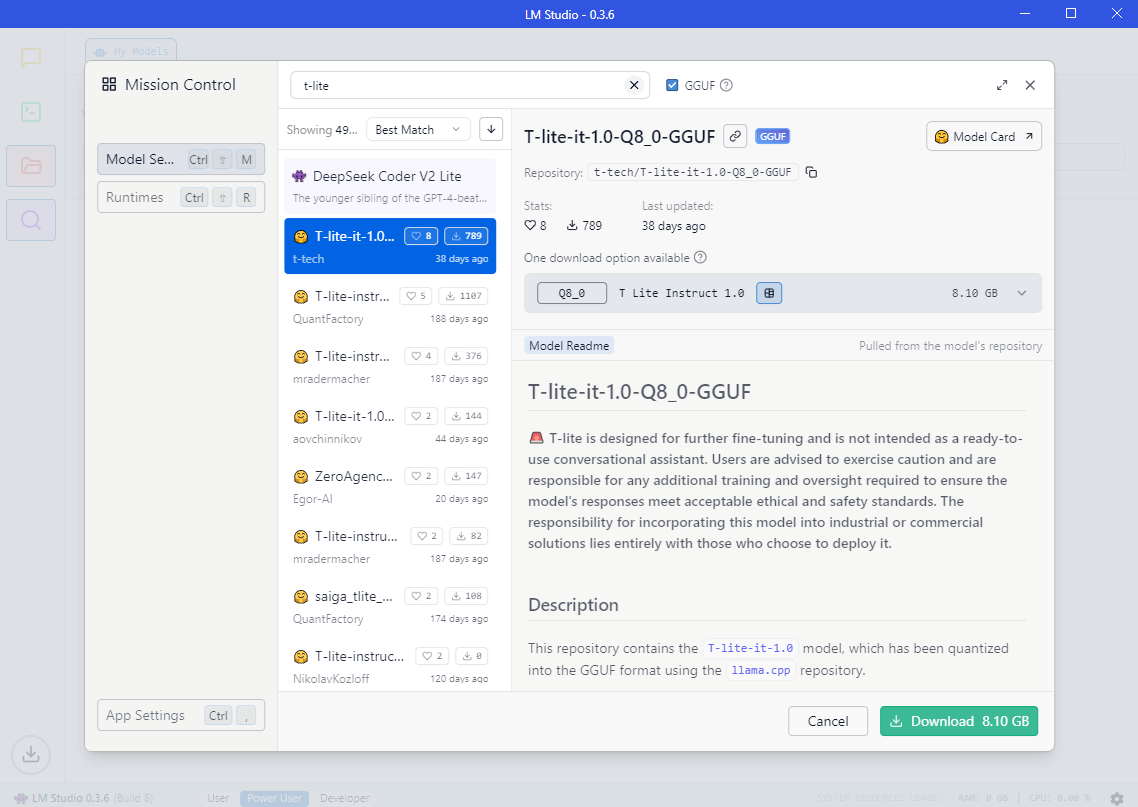1138x807 pixels.
Task: Click the '8.10 GB' size in download option
Action: tap(975, 293)
